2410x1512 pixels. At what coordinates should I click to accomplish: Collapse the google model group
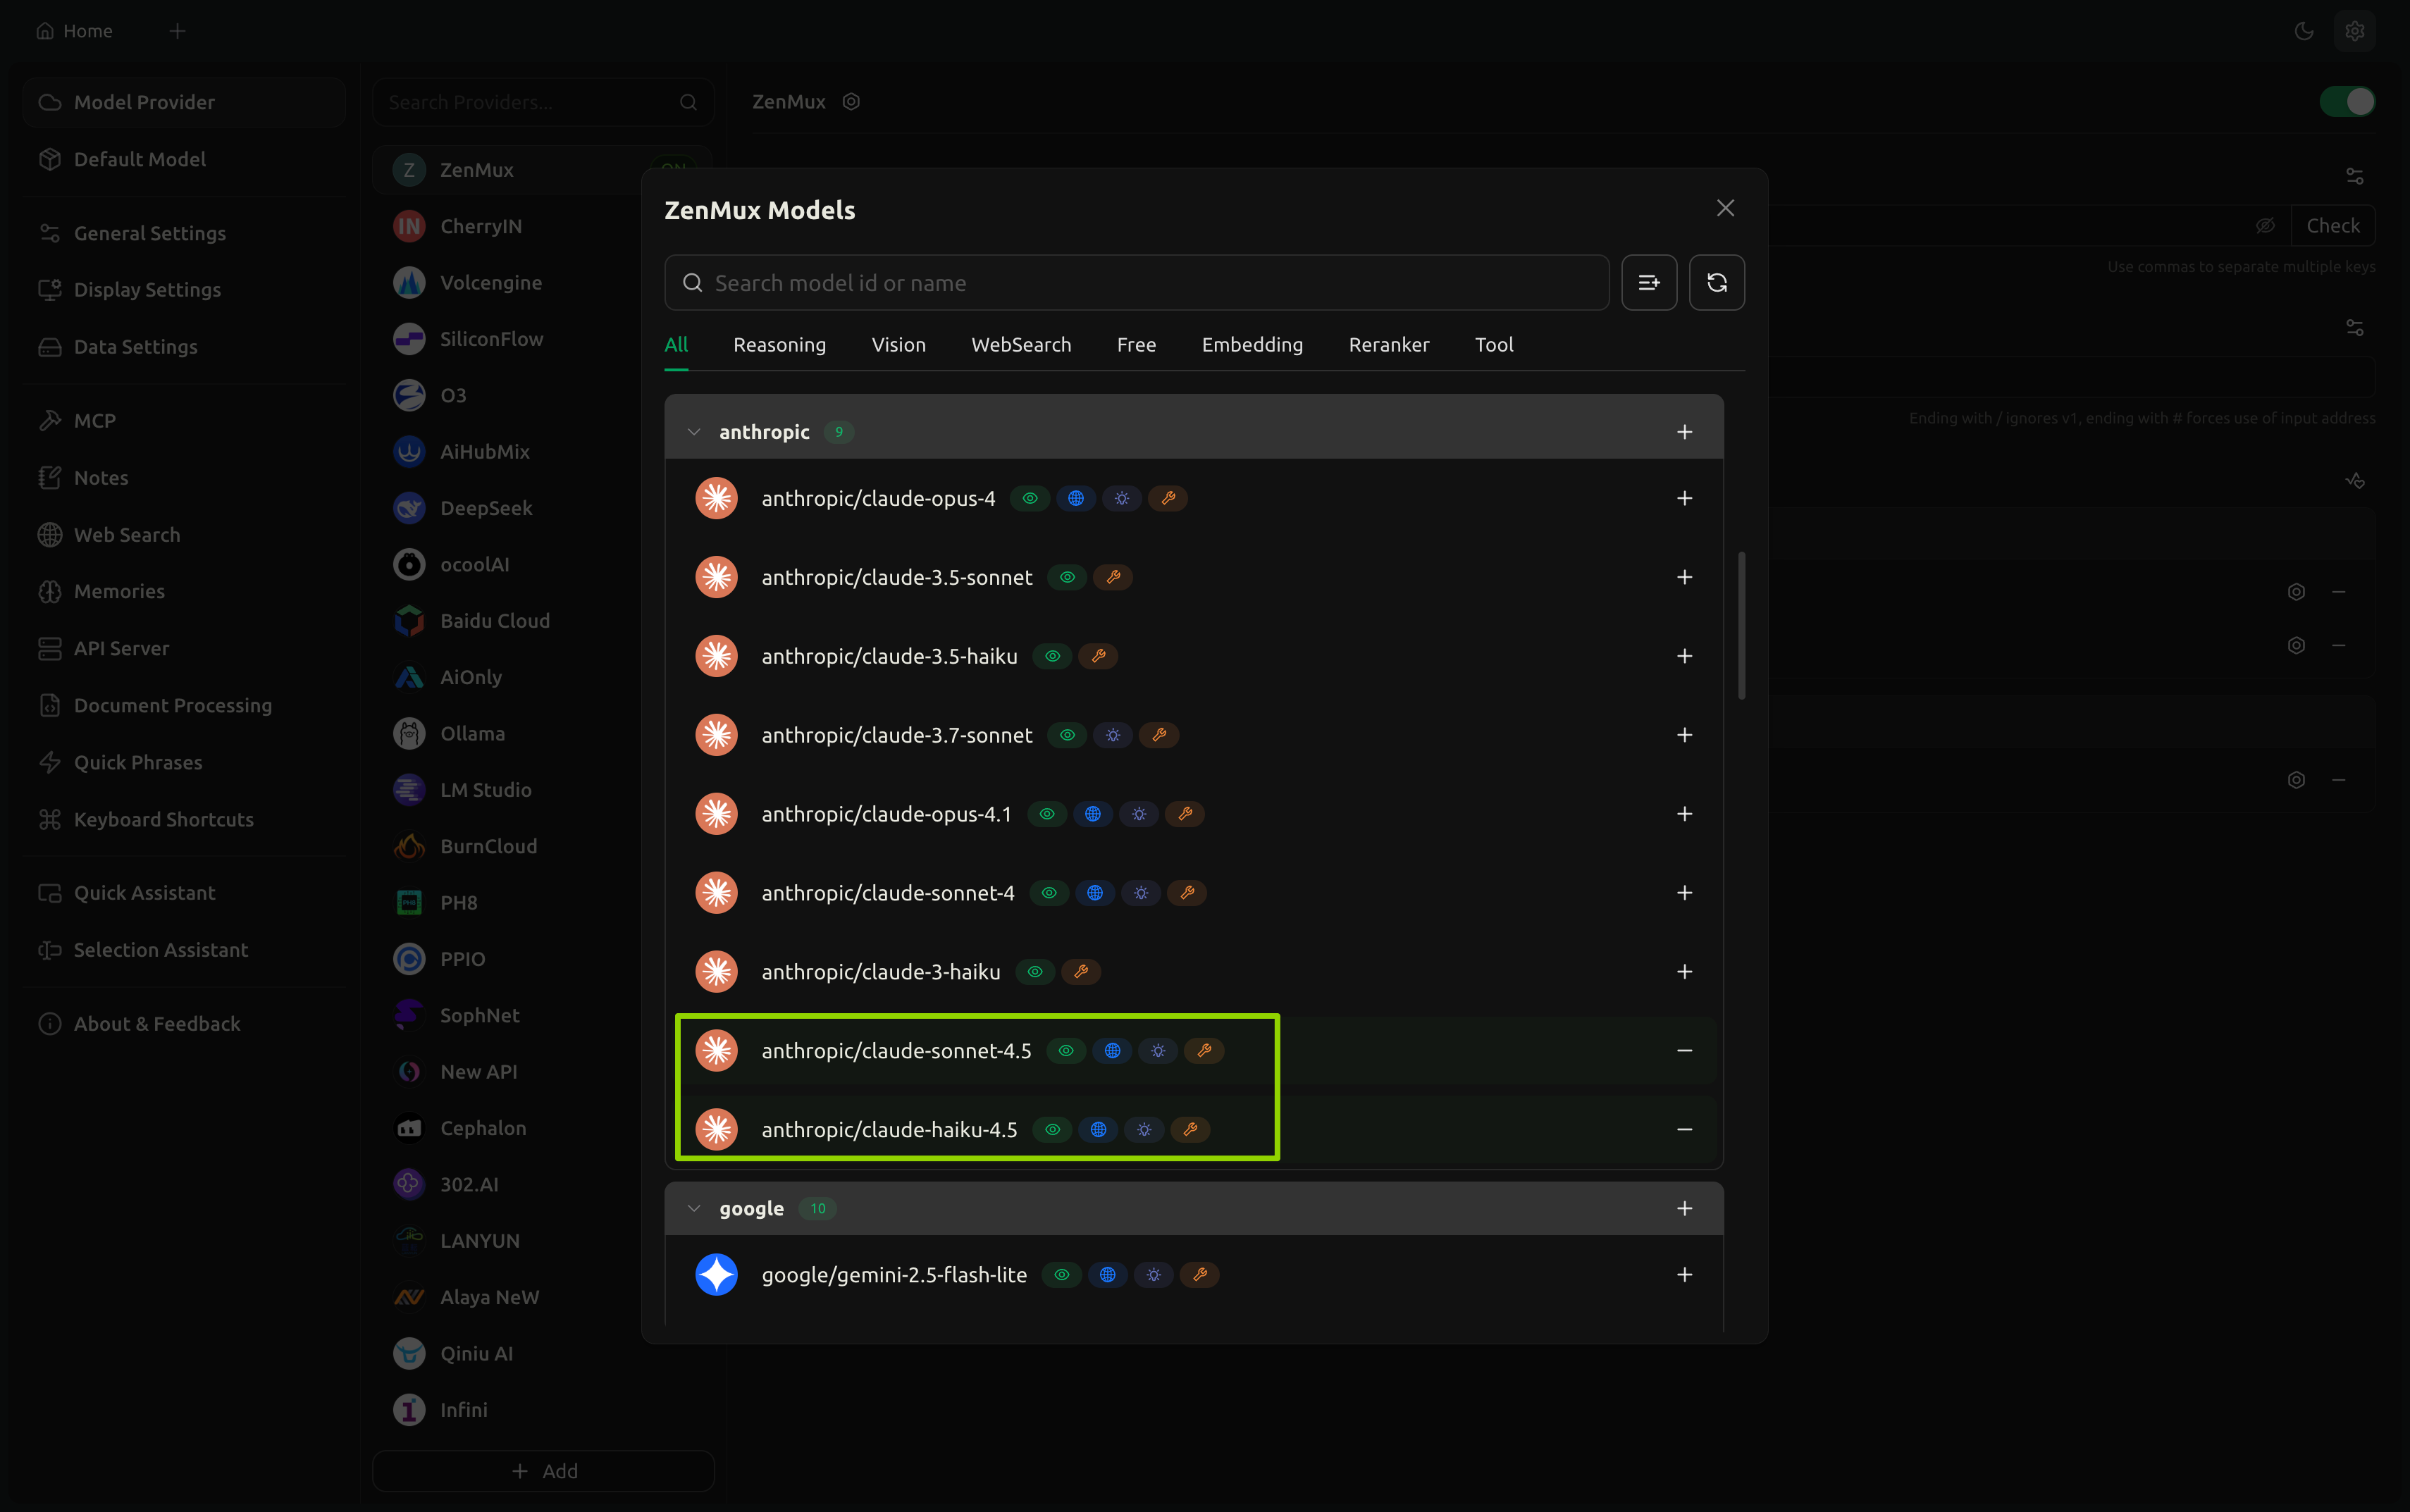point(693,1208)
